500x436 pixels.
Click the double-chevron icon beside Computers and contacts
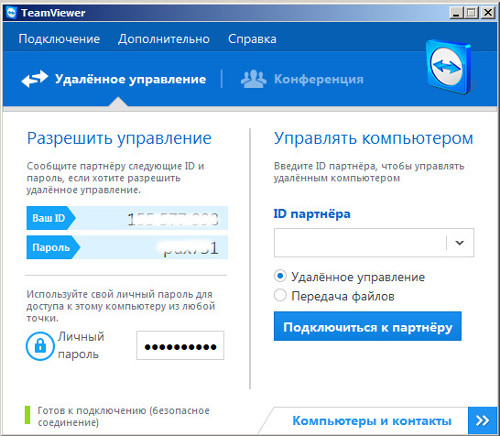(482, 420)
